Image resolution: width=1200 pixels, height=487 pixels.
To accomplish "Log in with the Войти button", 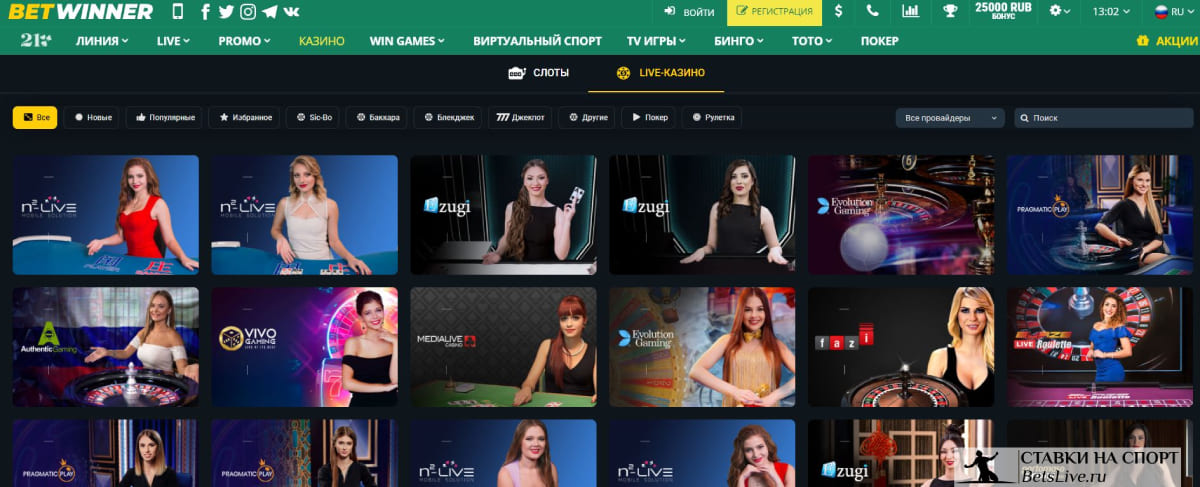I will (x=689, y=12).
